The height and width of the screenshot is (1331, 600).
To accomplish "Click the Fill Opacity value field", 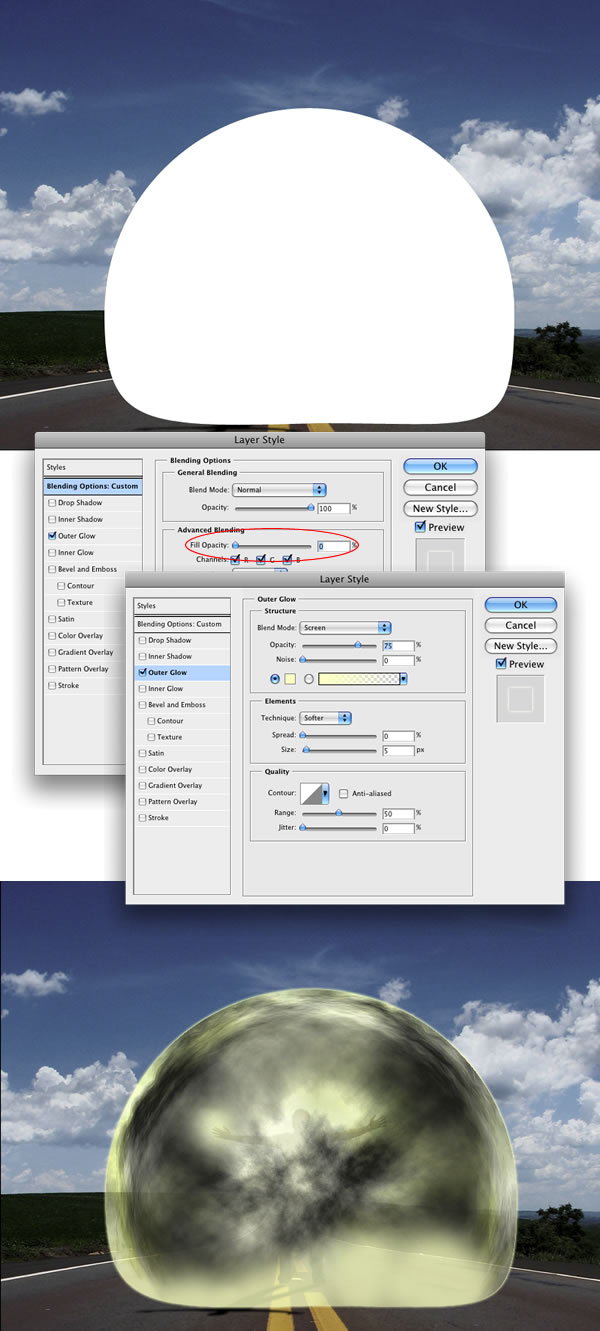I will [x=332, y=546].
